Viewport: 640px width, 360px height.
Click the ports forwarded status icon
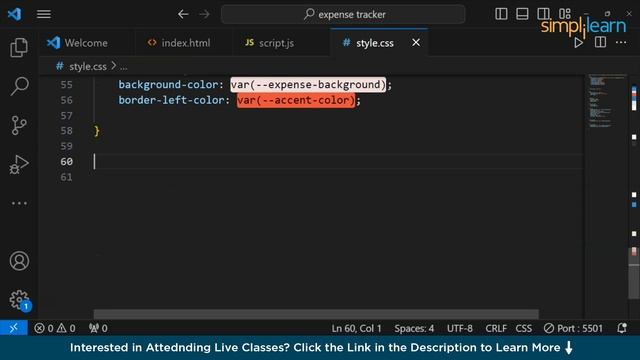[x=98, y=328]
